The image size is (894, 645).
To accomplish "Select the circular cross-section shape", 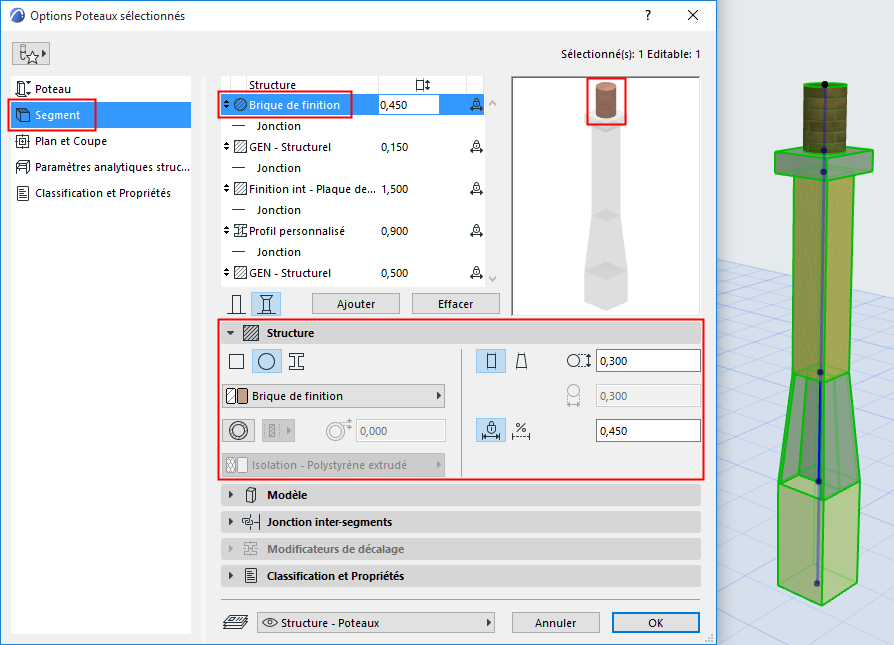I will [x=265, y=361].
